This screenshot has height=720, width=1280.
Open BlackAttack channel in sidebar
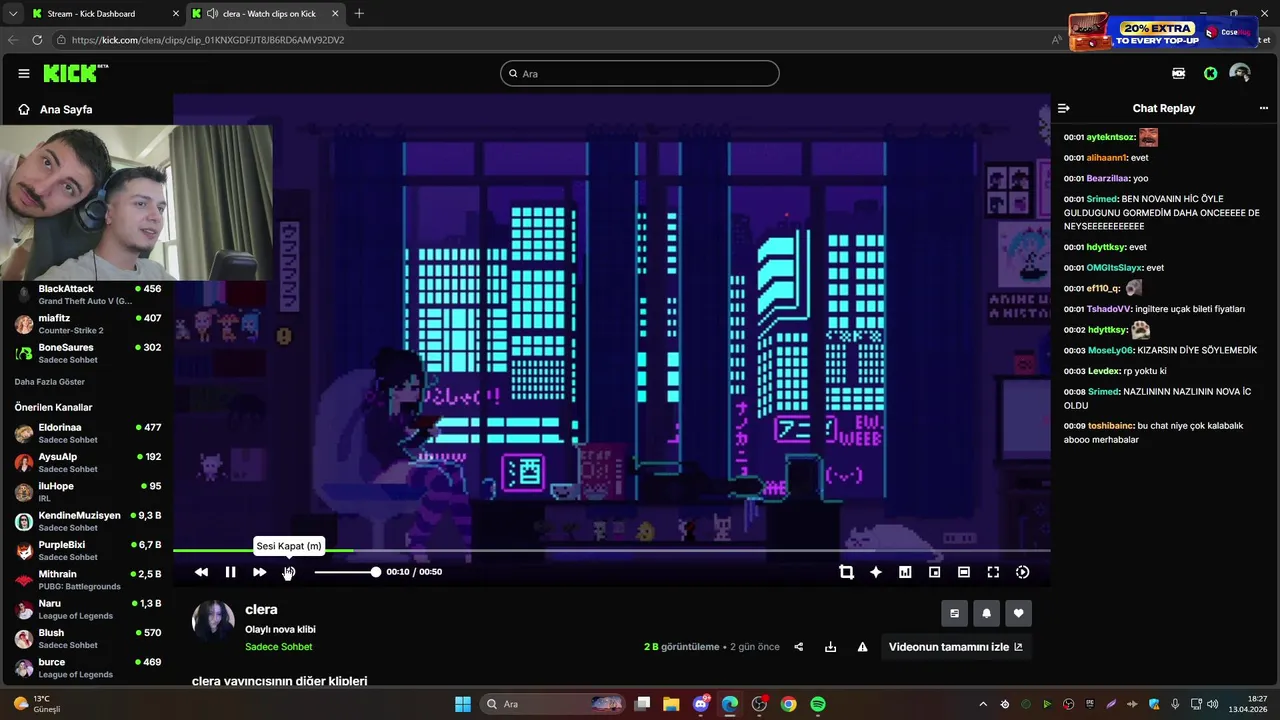[88, 294]
